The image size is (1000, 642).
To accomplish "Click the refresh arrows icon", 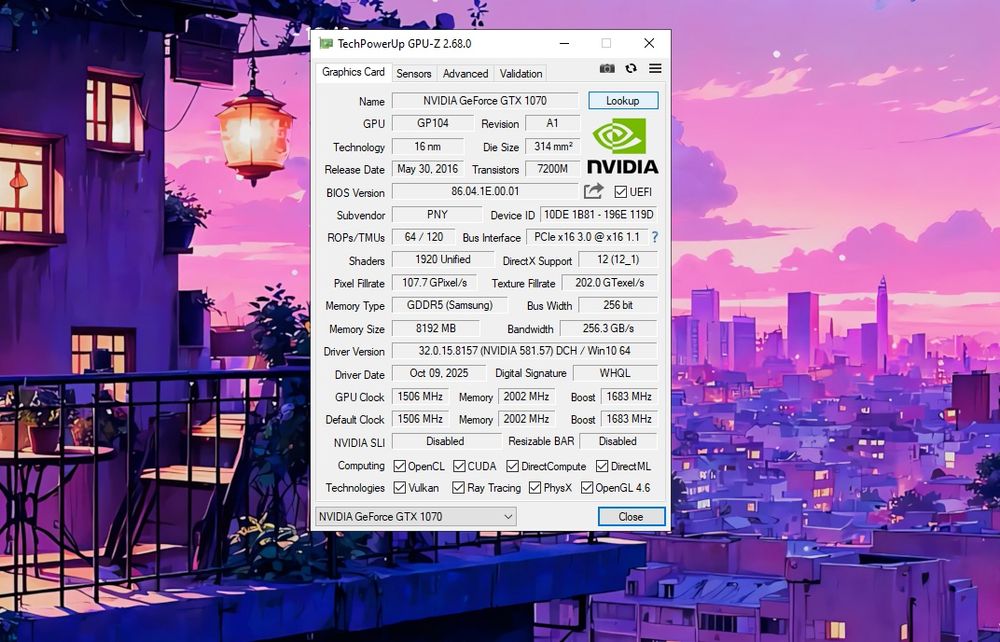I will [631, 68].
